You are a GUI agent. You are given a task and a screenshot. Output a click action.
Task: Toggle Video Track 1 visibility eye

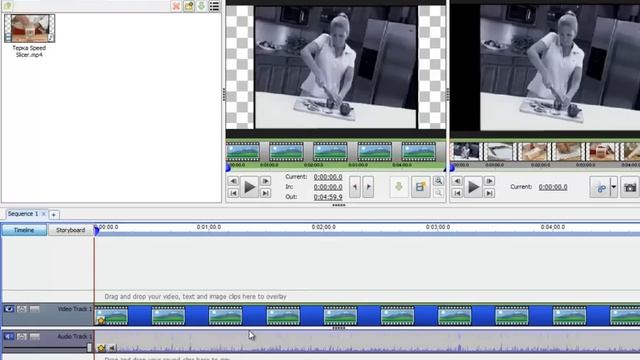pos(9,309)
